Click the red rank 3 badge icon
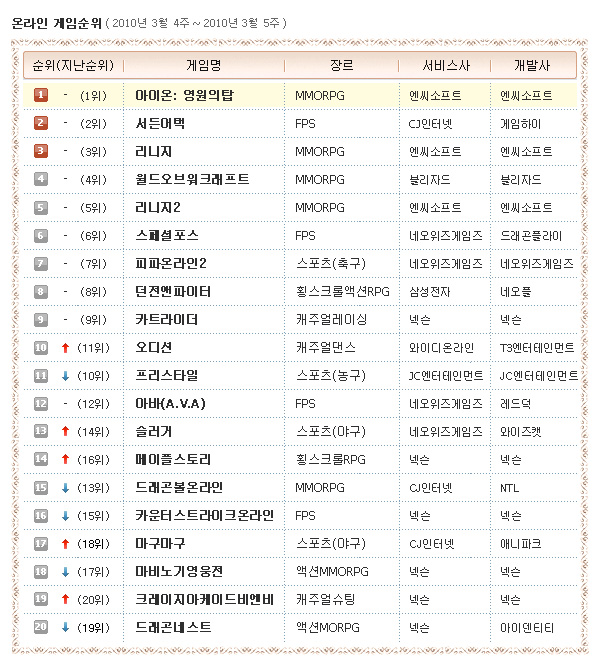Screen dimensions: 600x666 41,151
